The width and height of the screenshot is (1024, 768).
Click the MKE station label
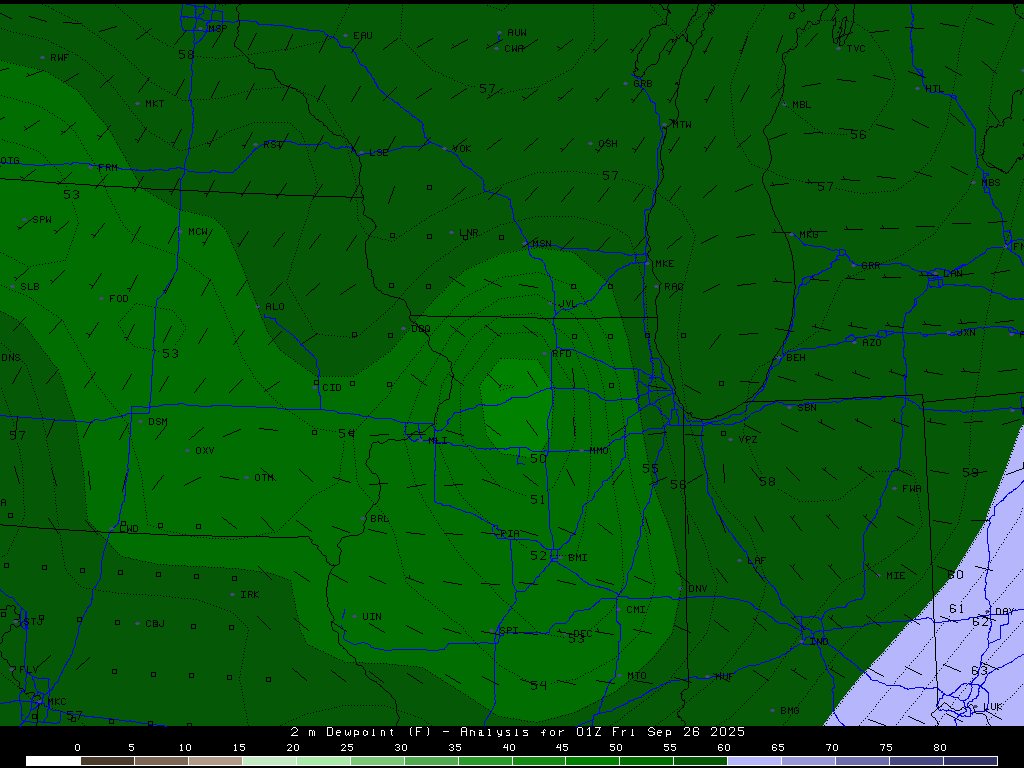tap(664, 264)
